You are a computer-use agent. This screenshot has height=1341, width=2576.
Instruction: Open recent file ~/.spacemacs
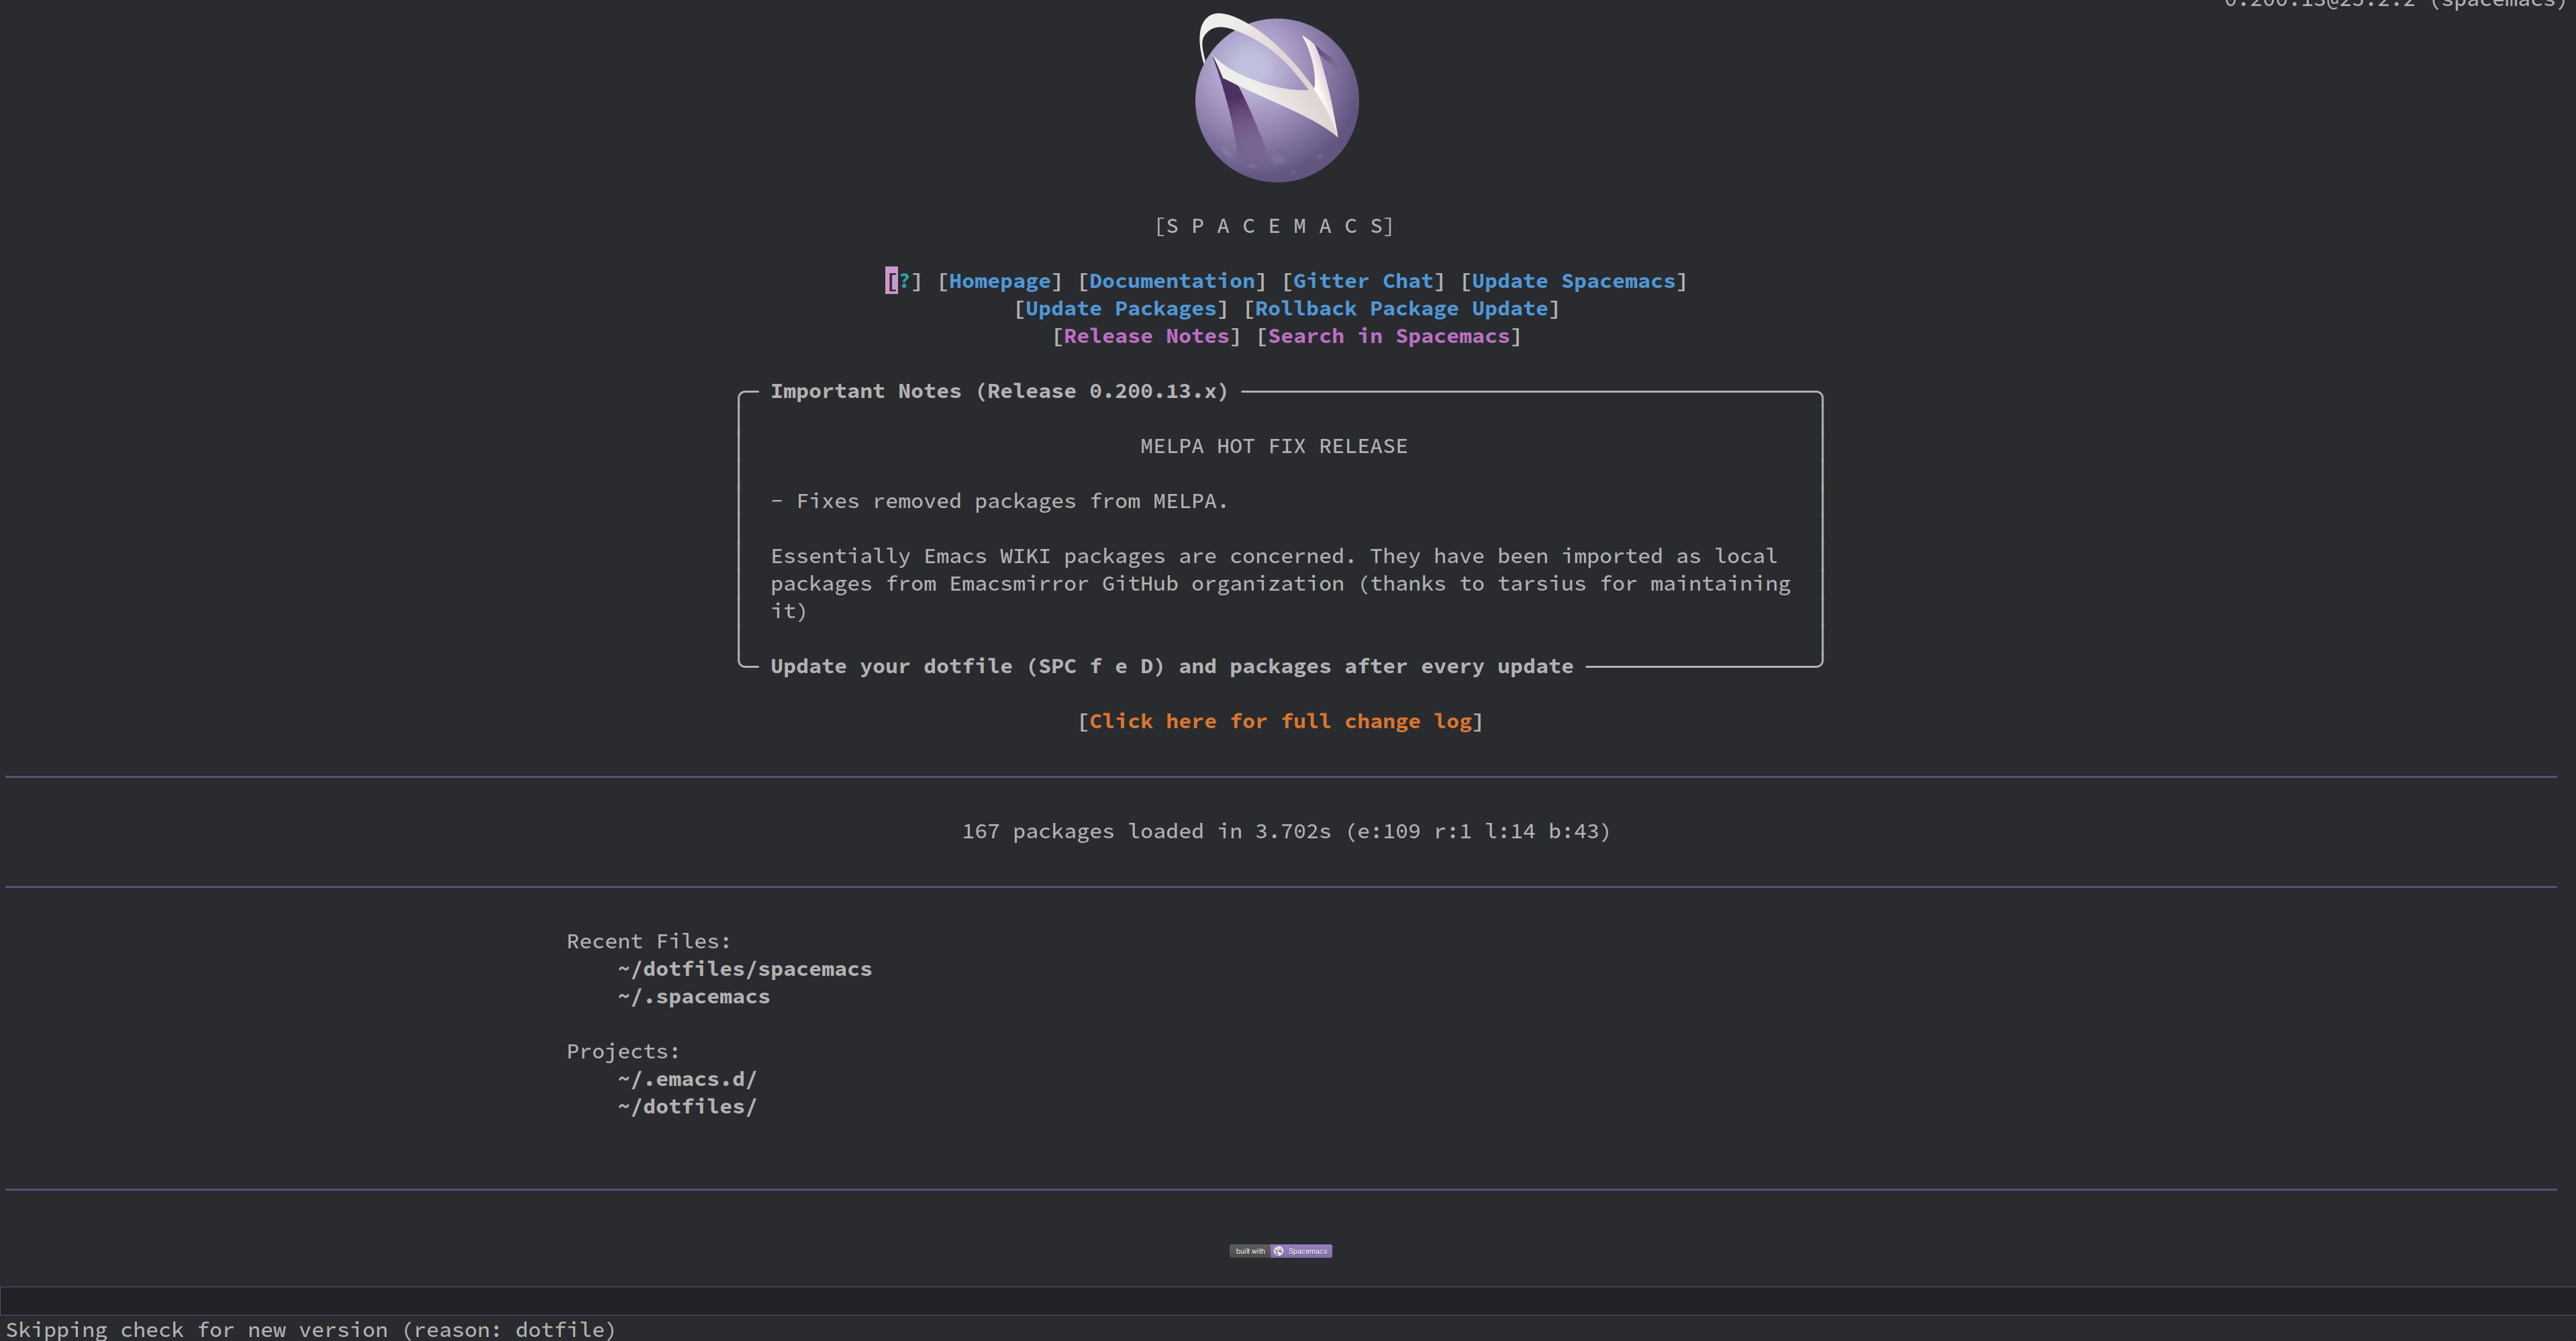pos(694,996)
